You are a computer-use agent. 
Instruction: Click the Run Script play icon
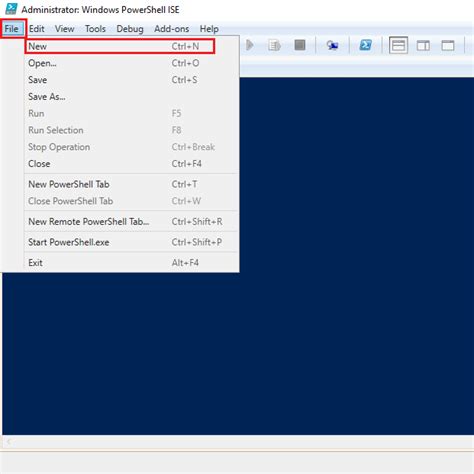click(x=250, y=45)
